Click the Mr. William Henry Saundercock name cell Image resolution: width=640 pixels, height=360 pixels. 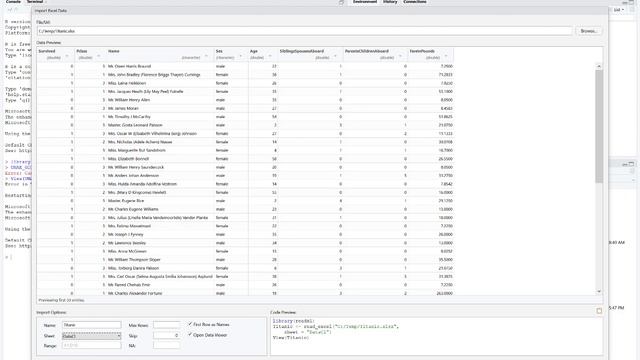coord(136,167)
